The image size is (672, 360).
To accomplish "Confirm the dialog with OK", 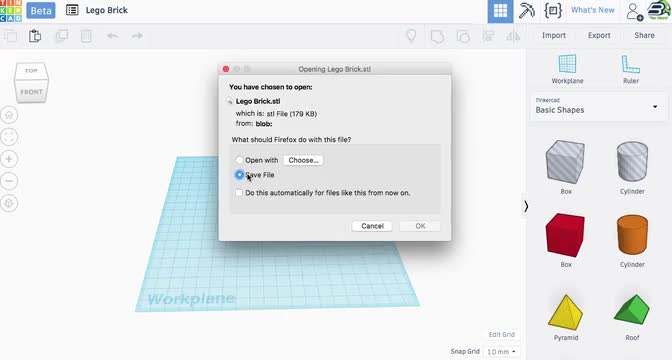I will point(420,226).
